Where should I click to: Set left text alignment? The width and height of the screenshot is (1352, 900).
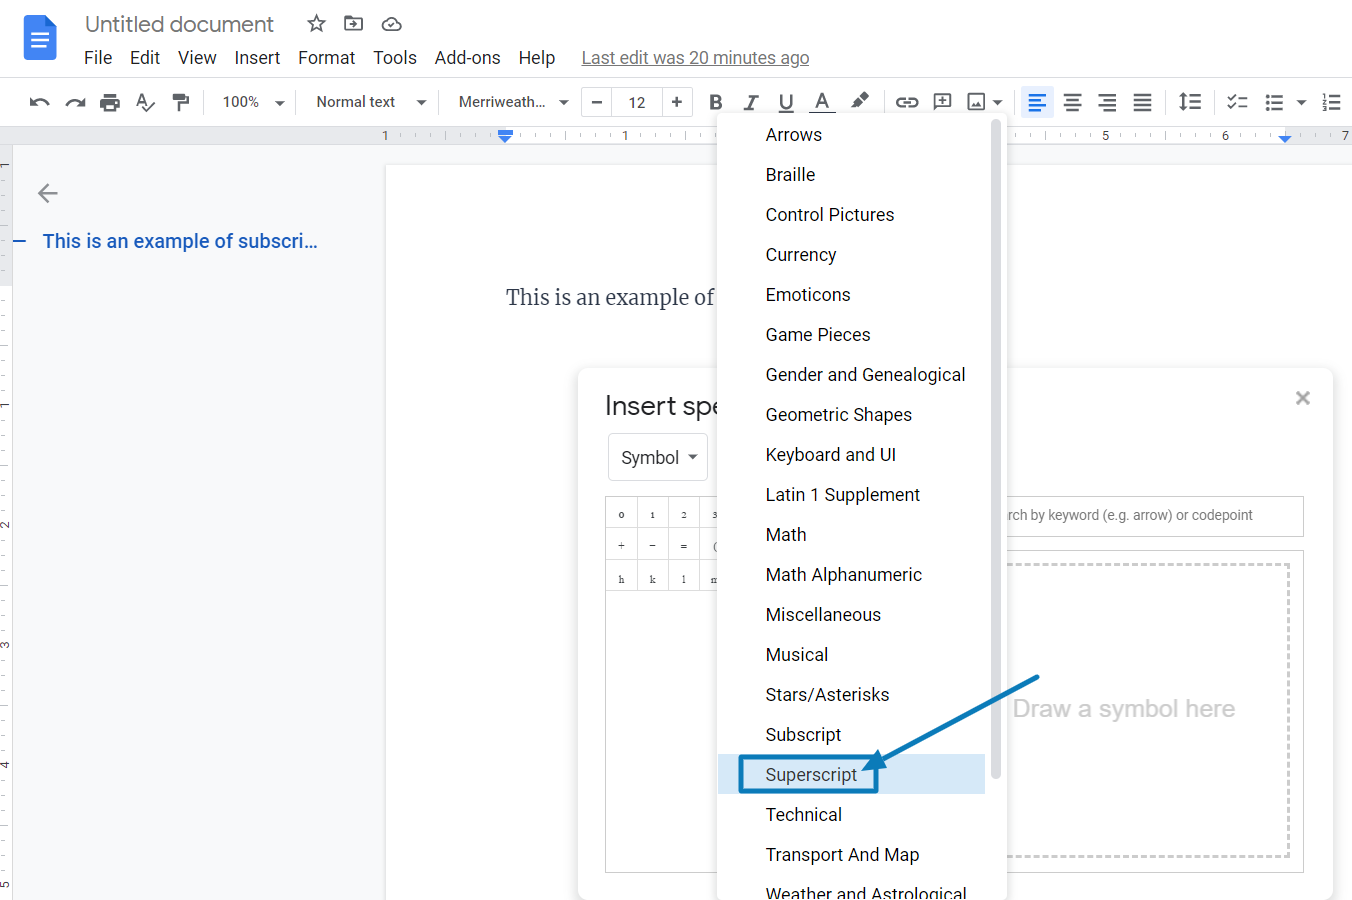click(1037, 102)
